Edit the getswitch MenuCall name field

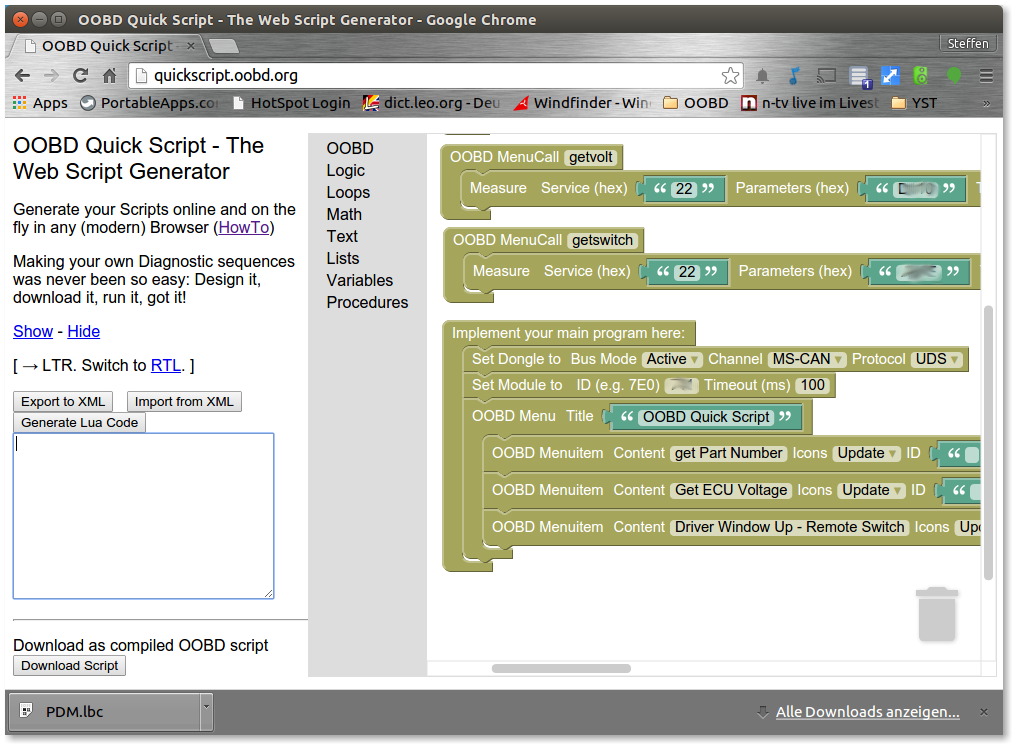point(602,240)
